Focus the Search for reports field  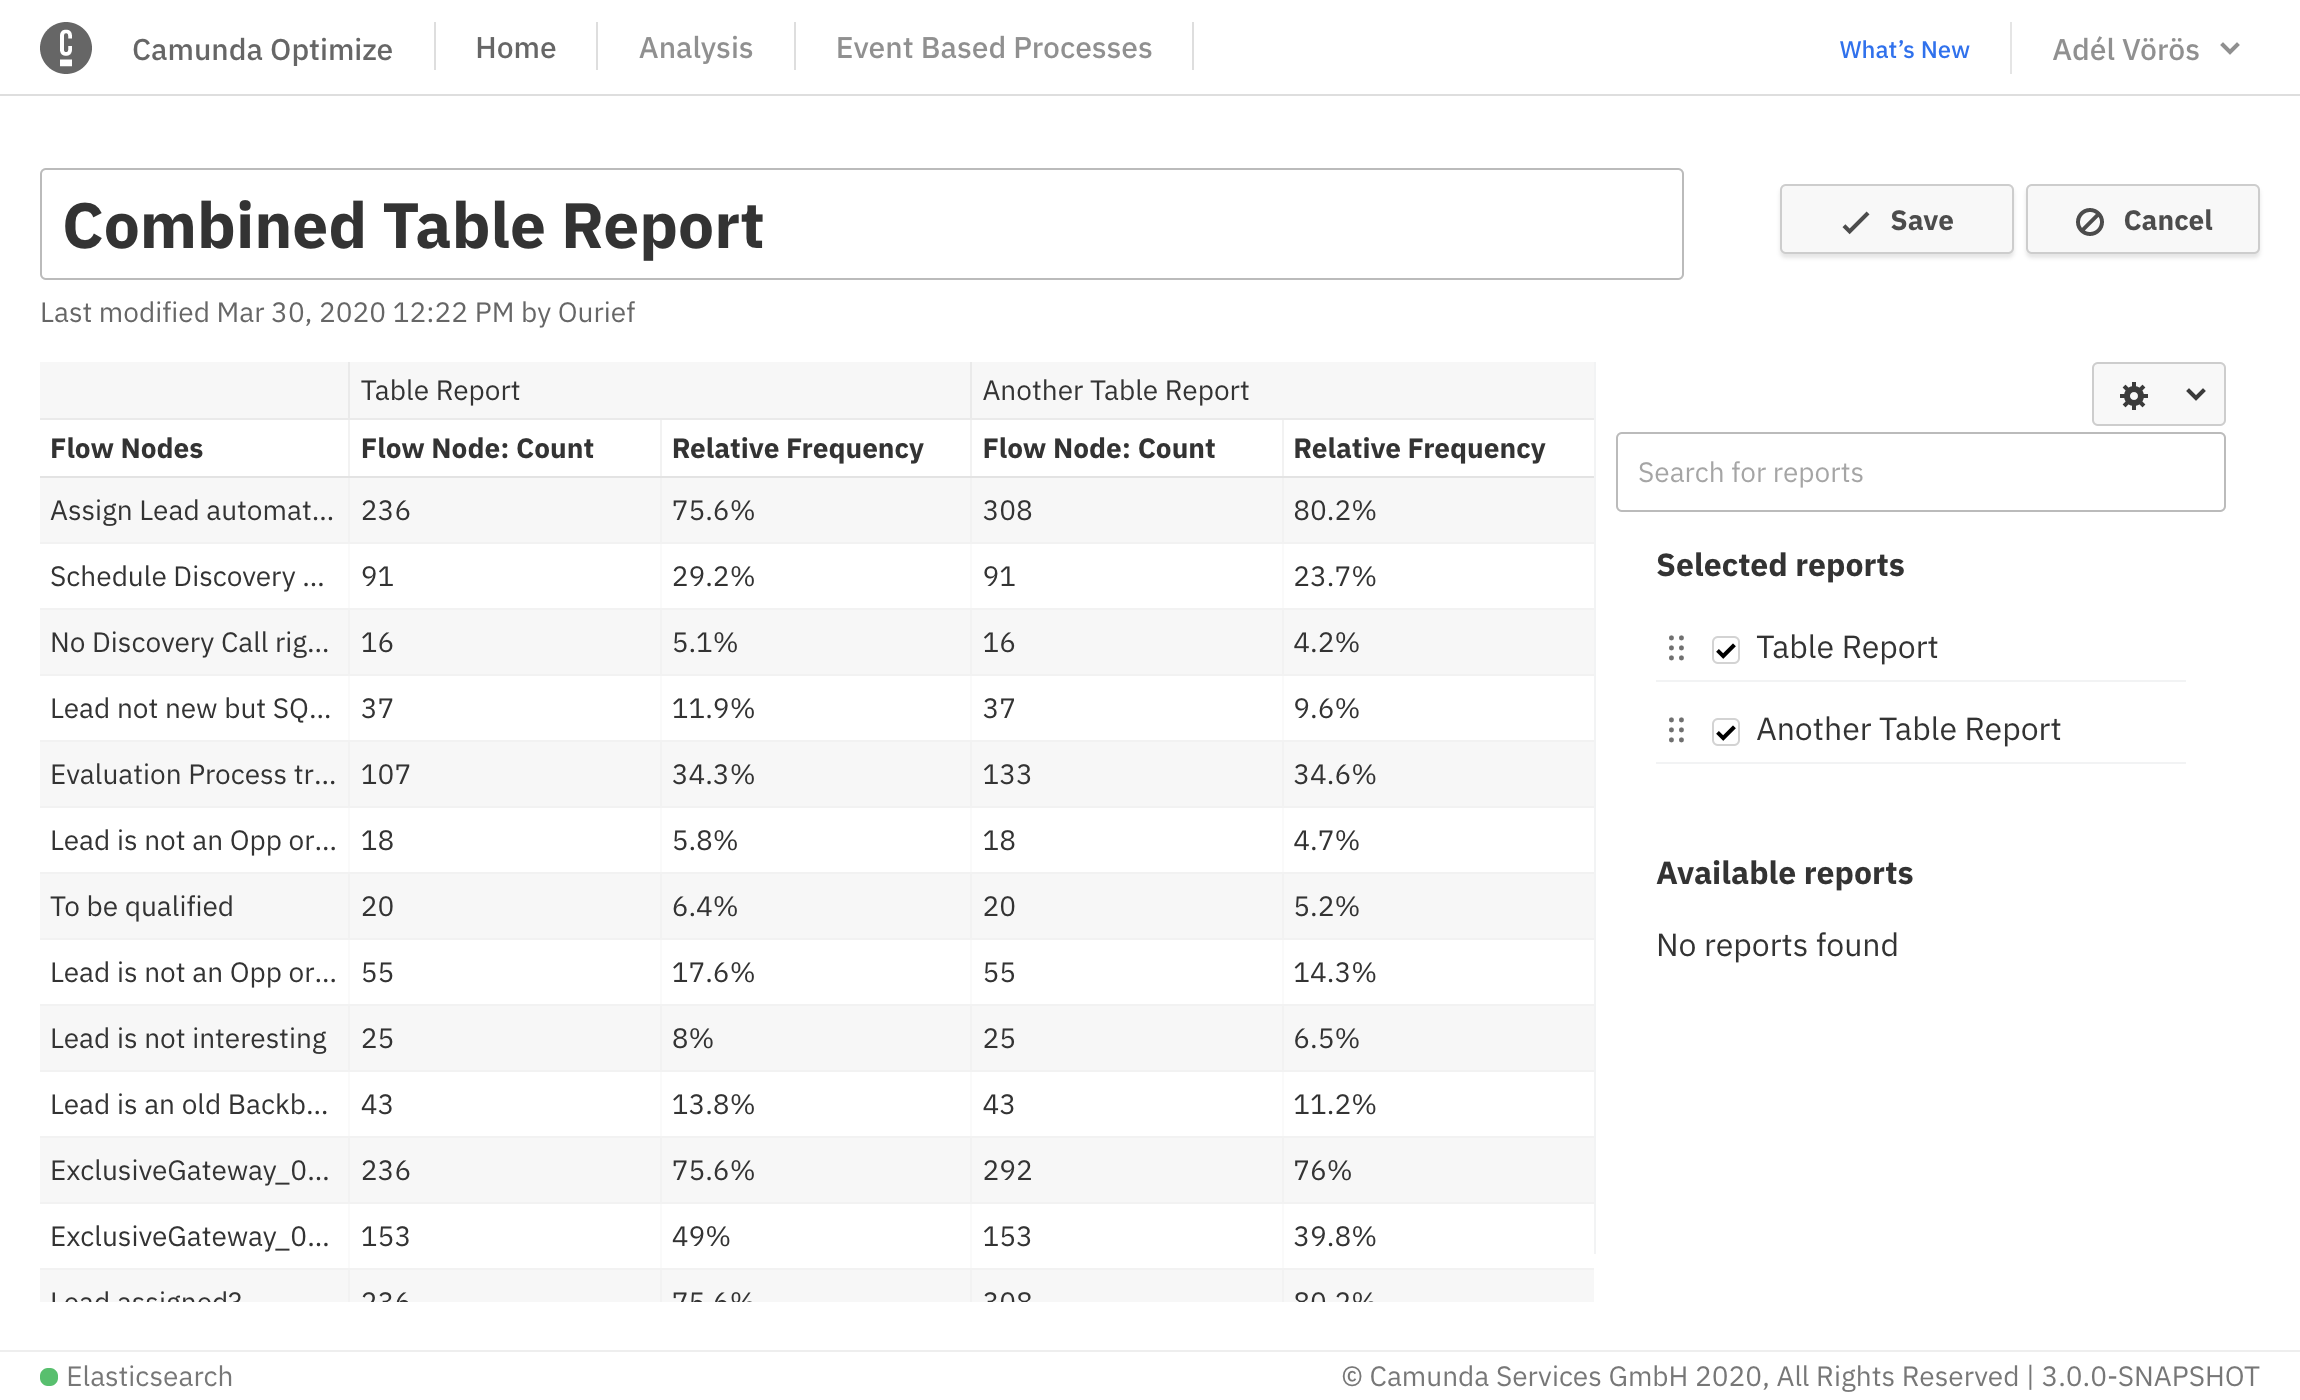pyautogui.click(x=1920, y=472)
